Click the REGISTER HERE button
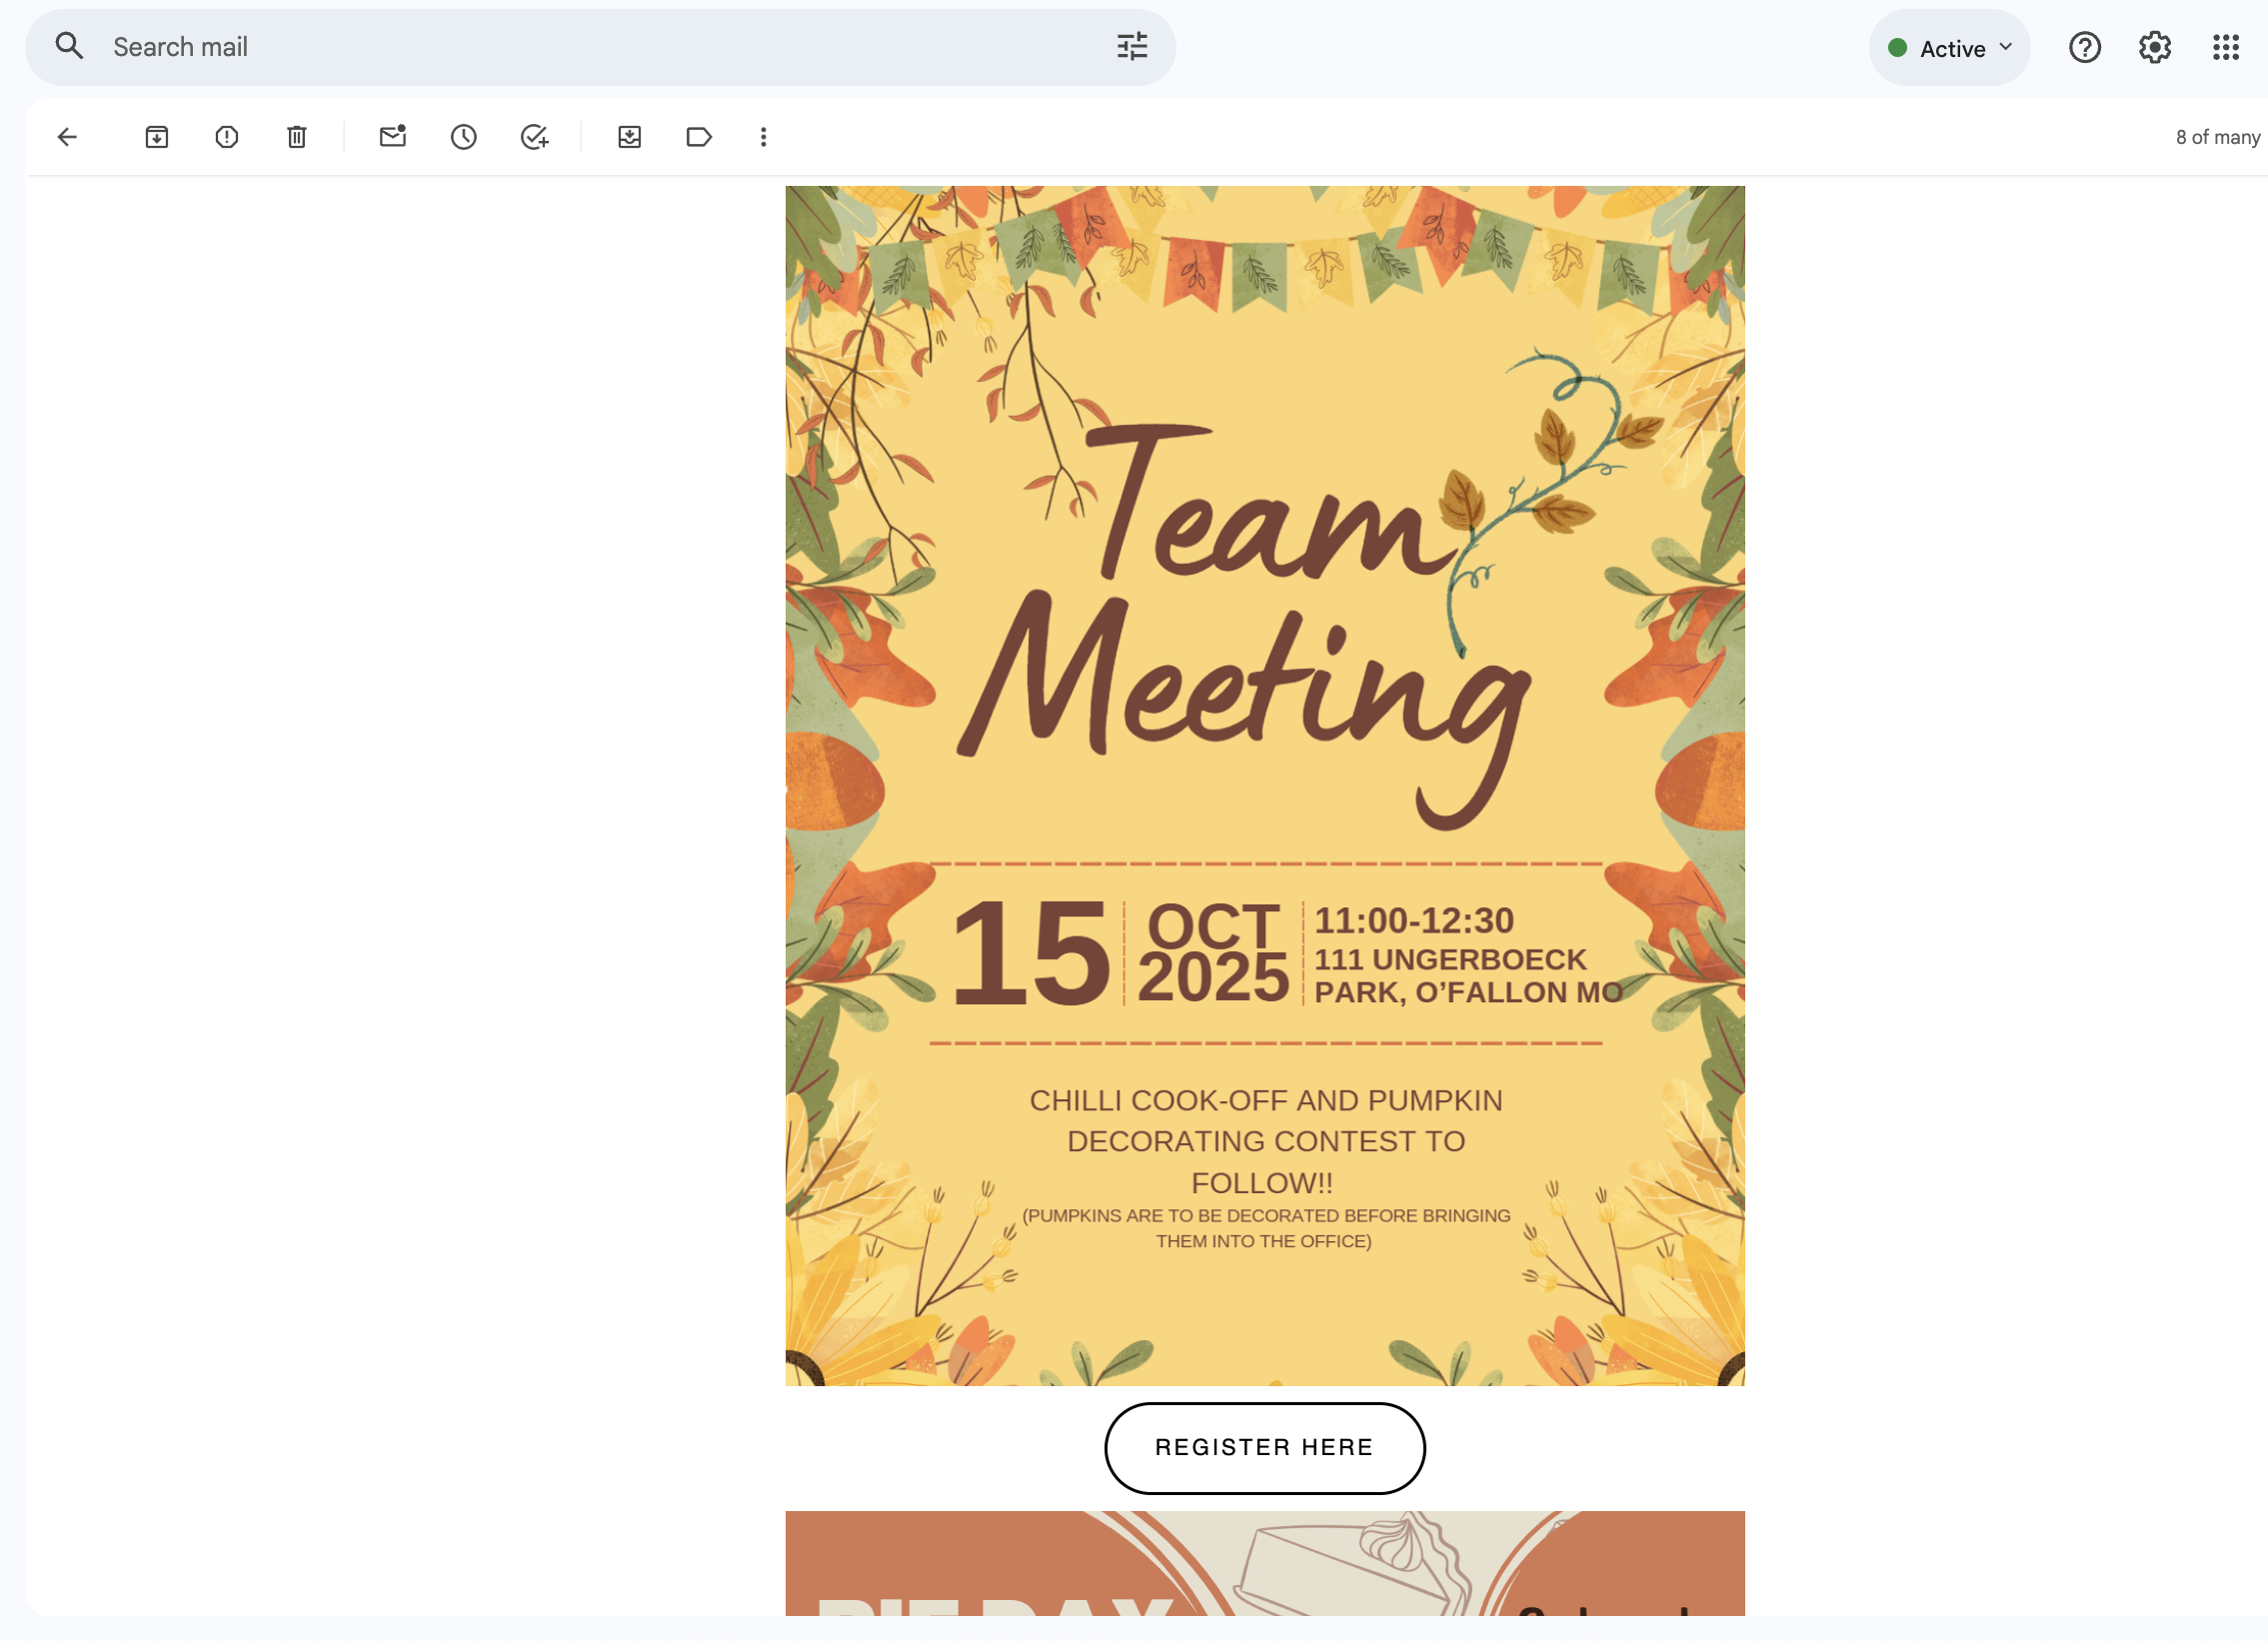 click(1264, 1448)
